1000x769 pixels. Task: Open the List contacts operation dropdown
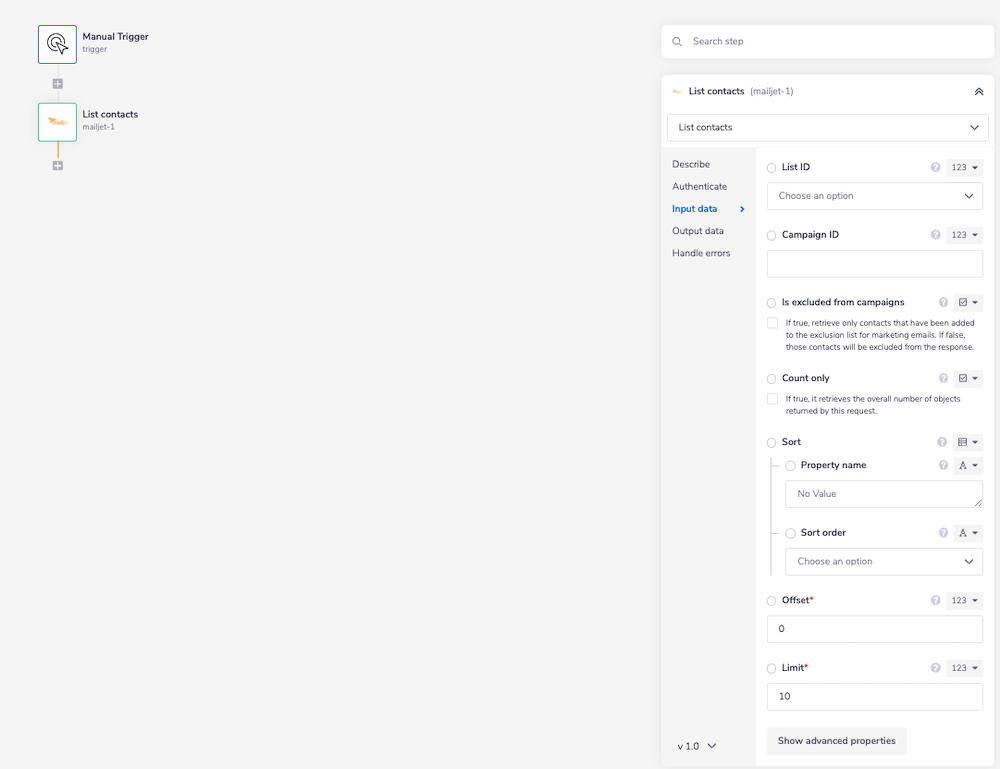(827, 128)
